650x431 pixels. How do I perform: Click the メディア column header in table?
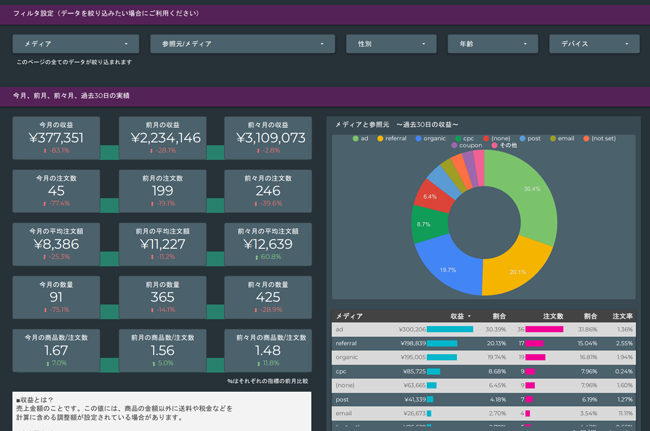[x=349, y=316]
